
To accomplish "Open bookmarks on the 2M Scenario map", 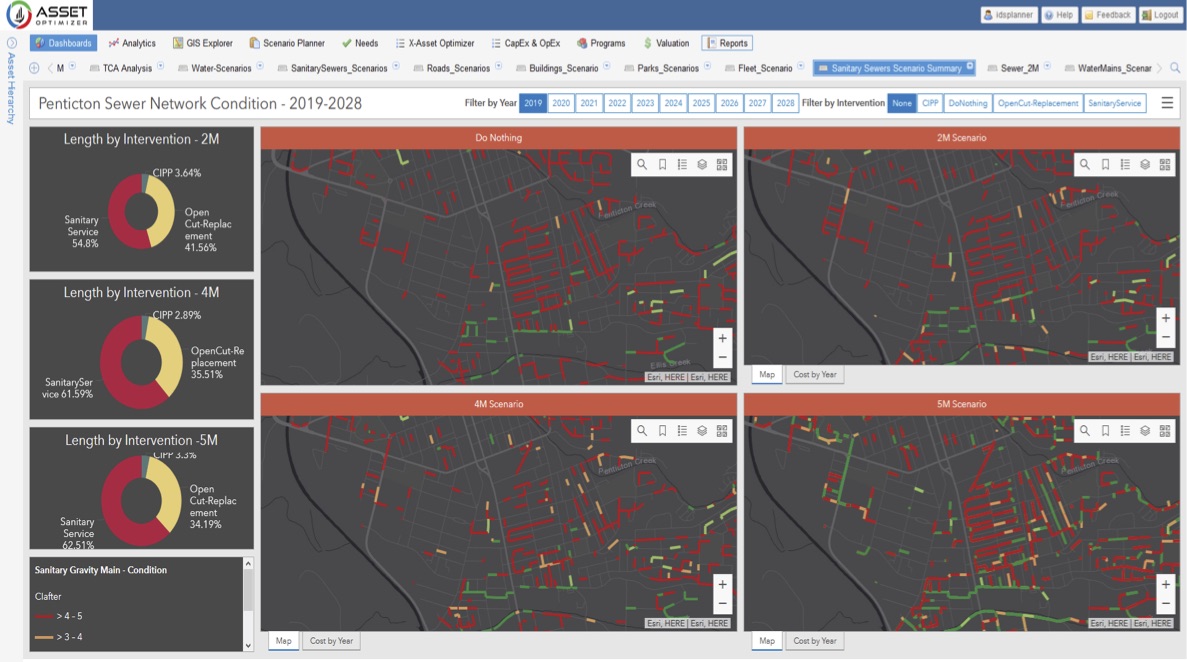I will pos(1105,165).
